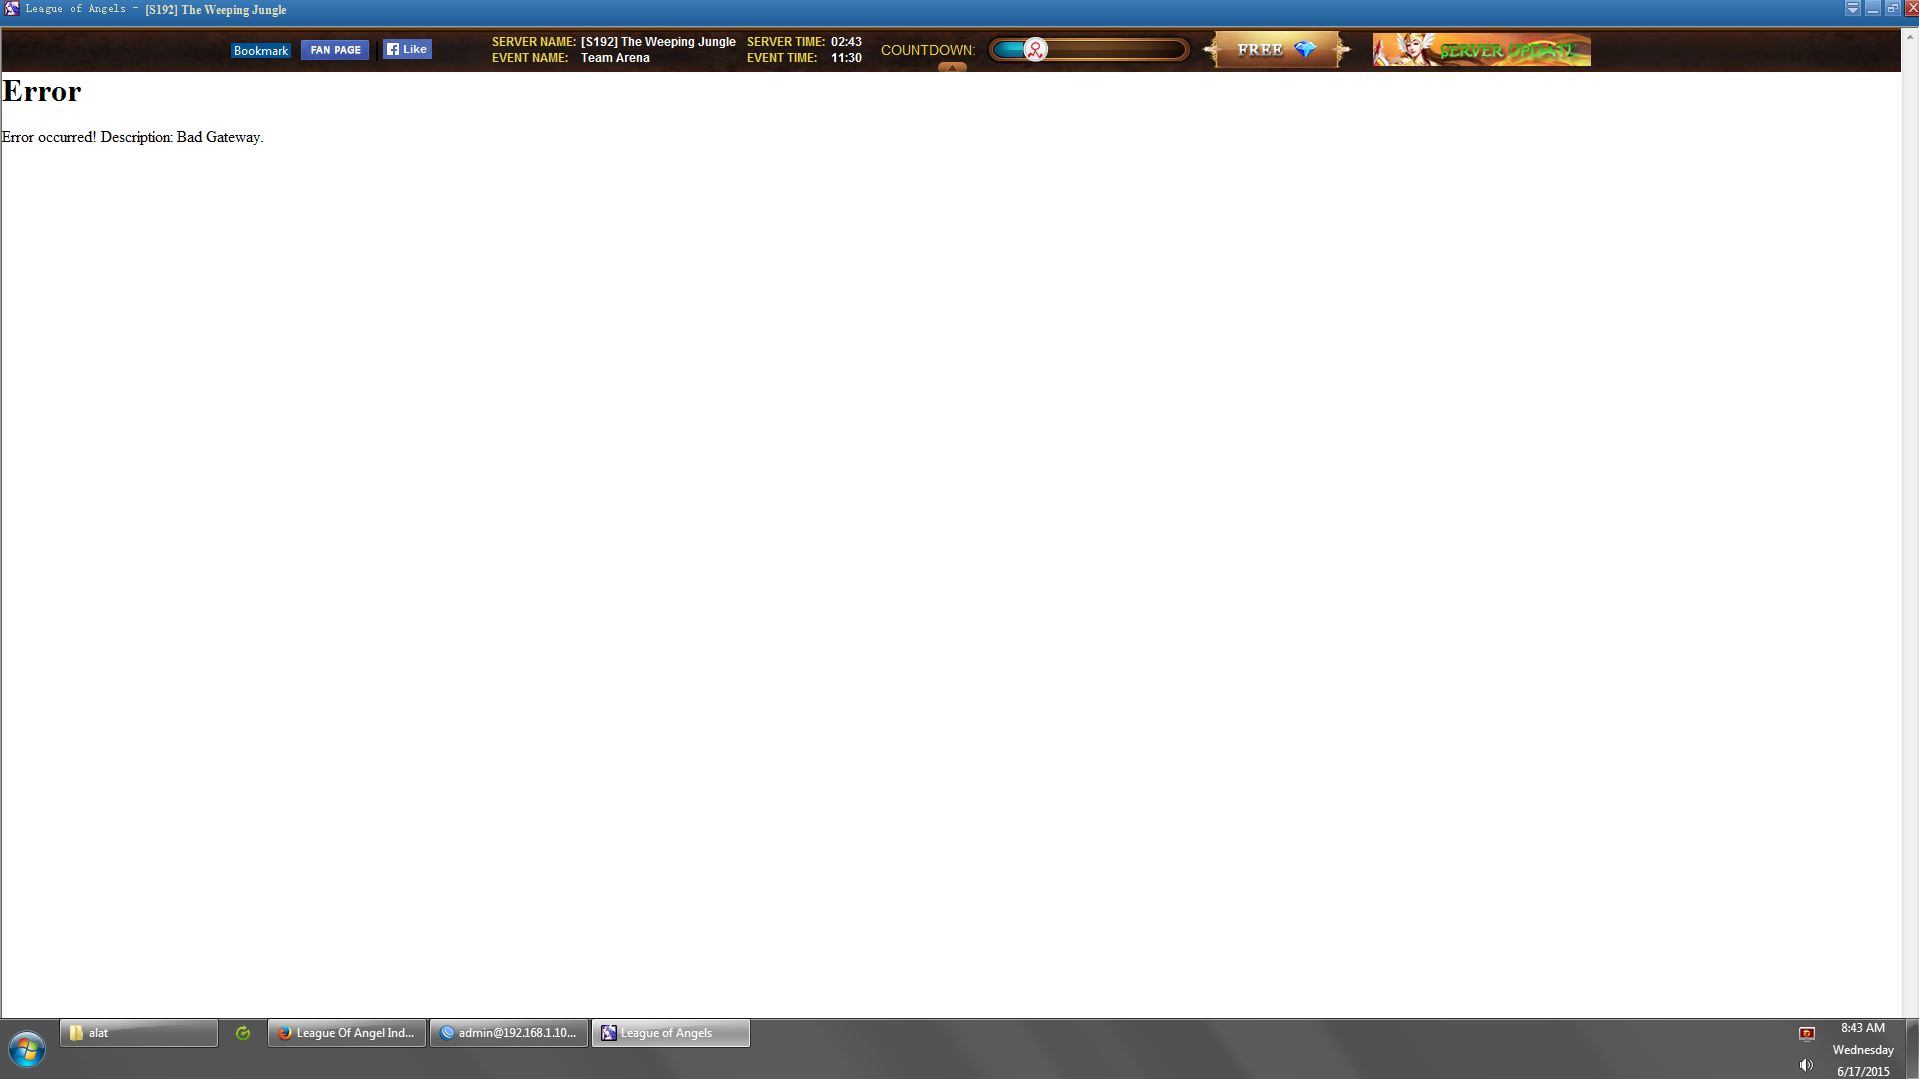
Task: Open the title bar dropdown menu button
Action: [x=1852, y=8]
